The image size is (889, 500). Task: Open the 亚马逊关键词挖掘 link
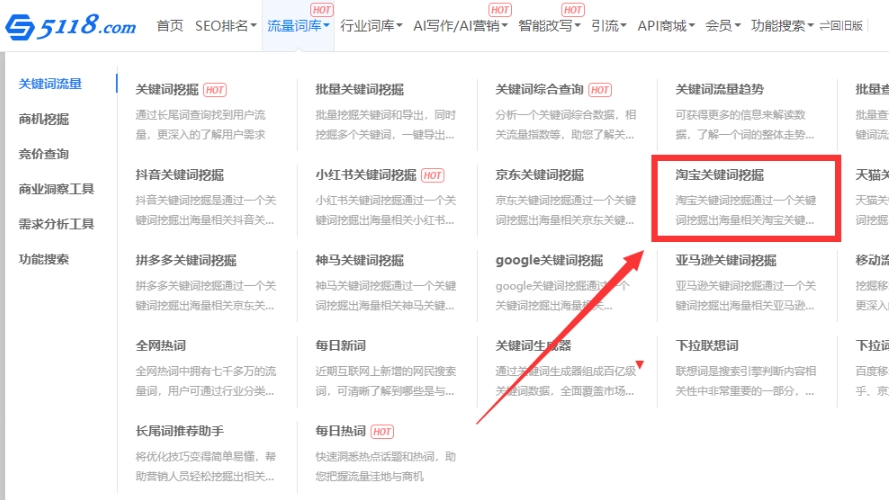726,260
